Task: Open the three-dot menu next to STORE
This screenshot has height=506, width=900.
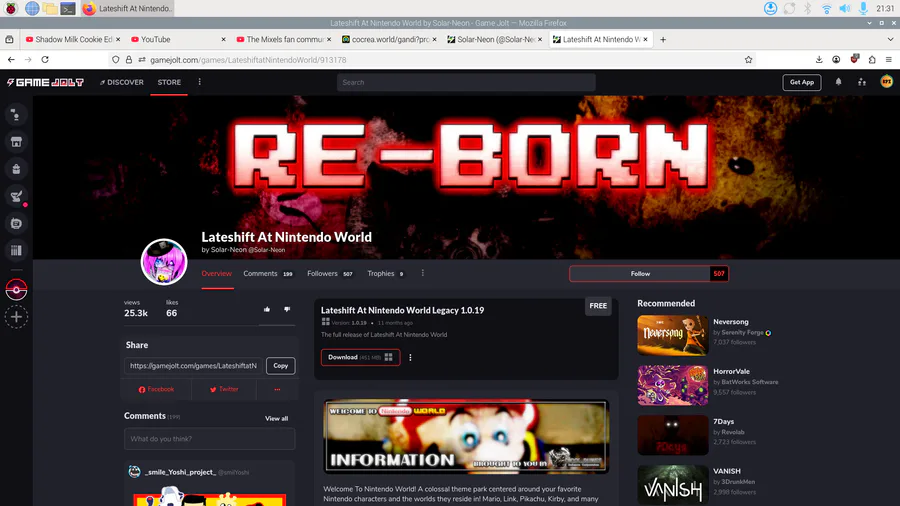Action: click(199, 82)
